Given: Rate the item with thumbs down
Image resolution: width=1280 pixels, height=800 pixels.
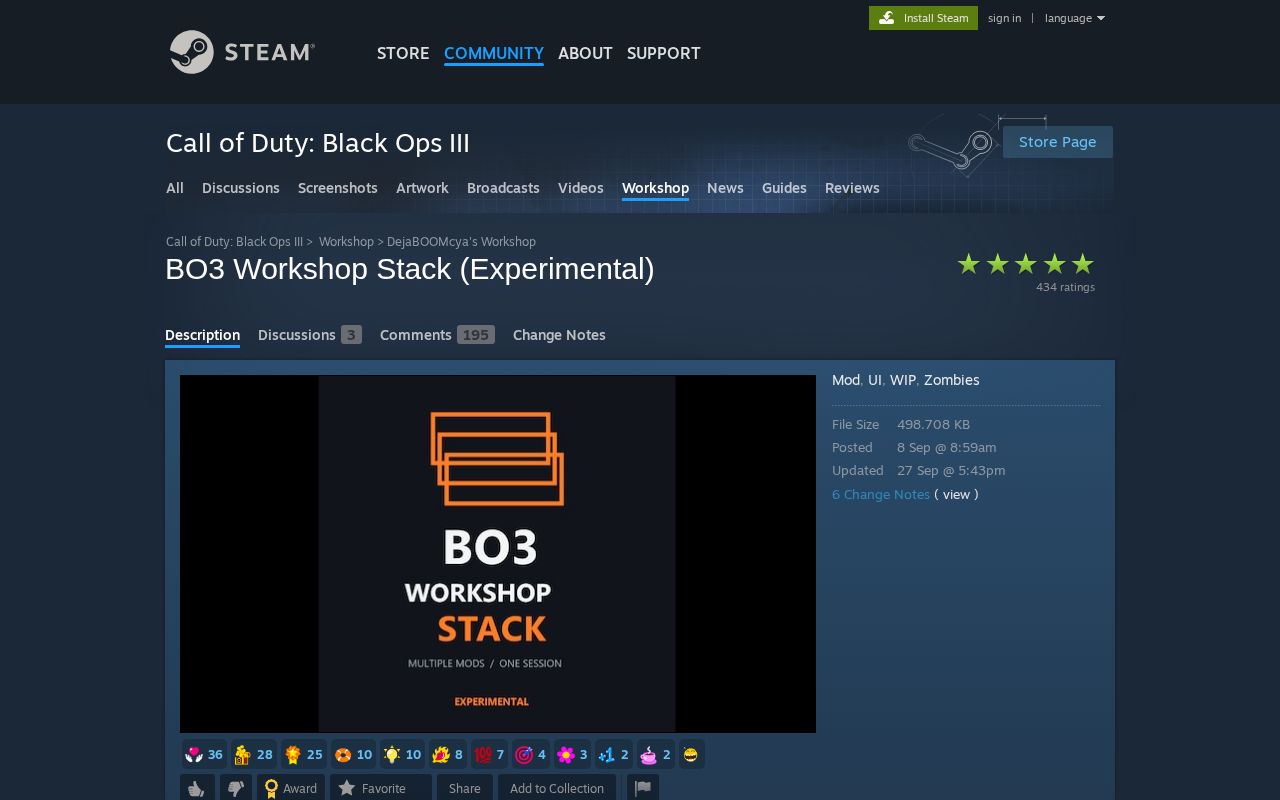Looking at the screenshot, I should tap(235, 788).
